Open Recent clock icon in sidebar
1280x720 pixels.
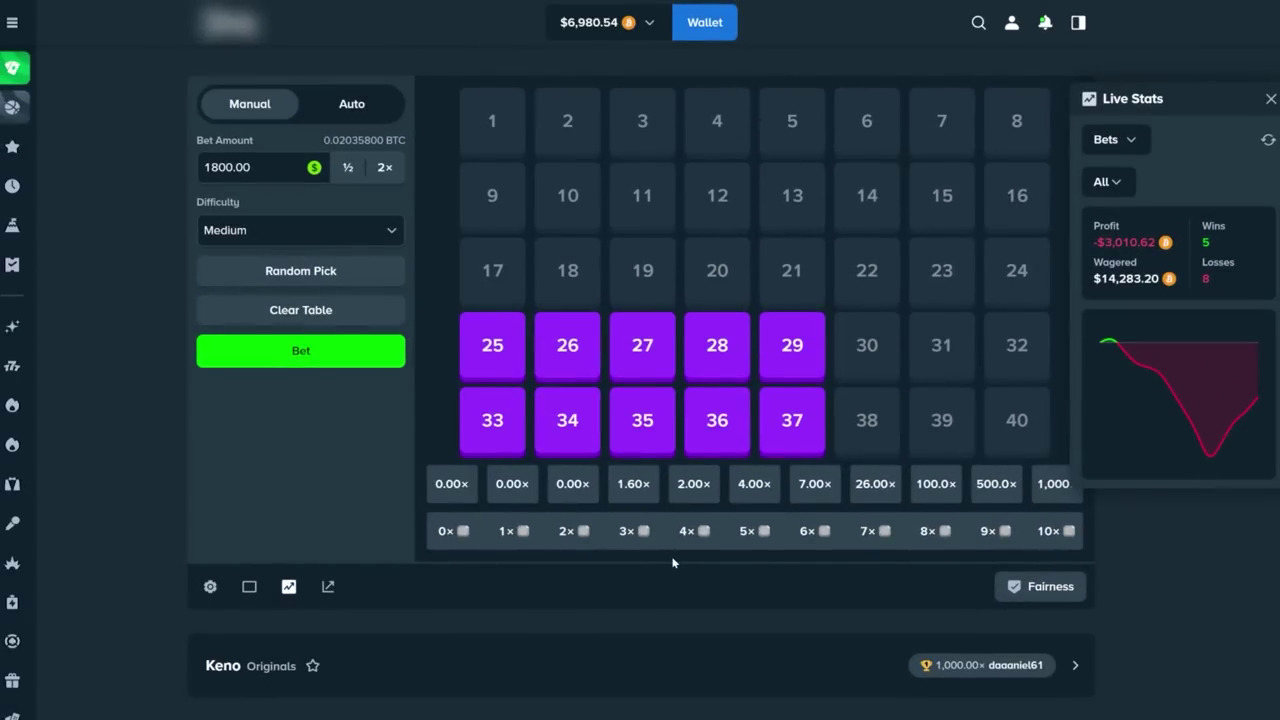tap(12, 186)
